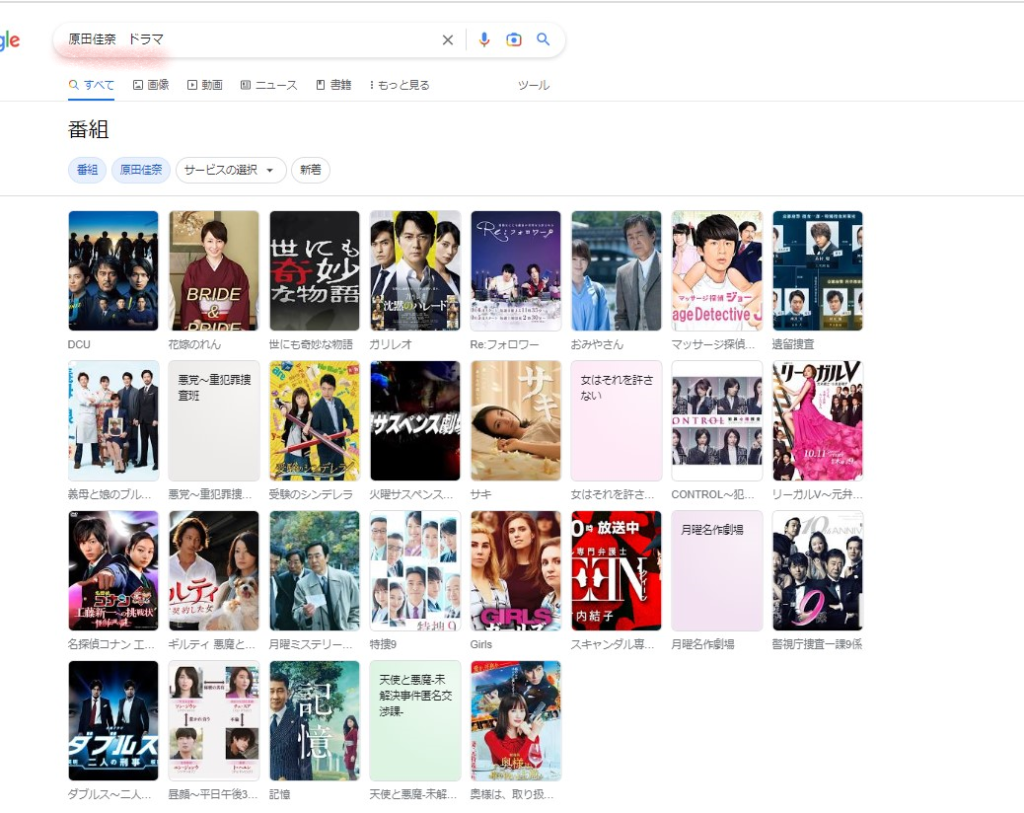Open the サービスの選択 dropdown
The height and width of the screenshot is (813, 1024).
click(231, 170)
